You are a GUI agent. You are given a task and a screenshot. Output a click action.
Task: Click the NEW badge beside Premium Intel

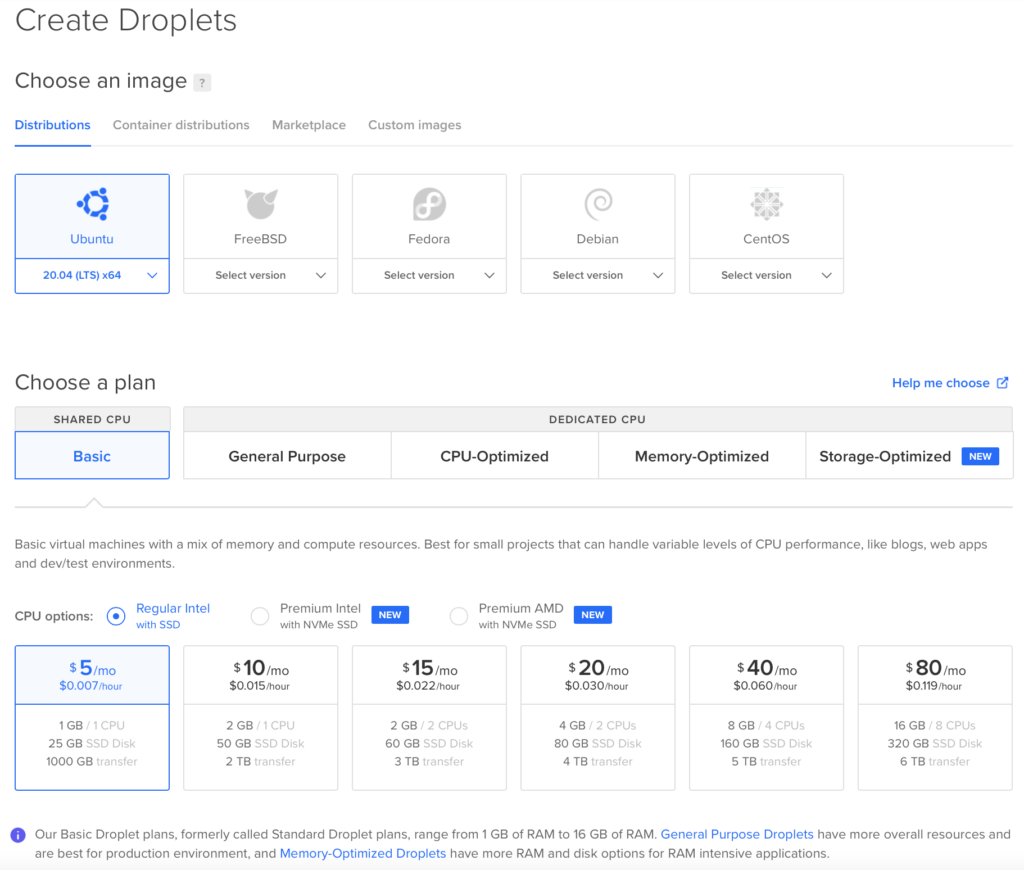(x=390, y=615)
